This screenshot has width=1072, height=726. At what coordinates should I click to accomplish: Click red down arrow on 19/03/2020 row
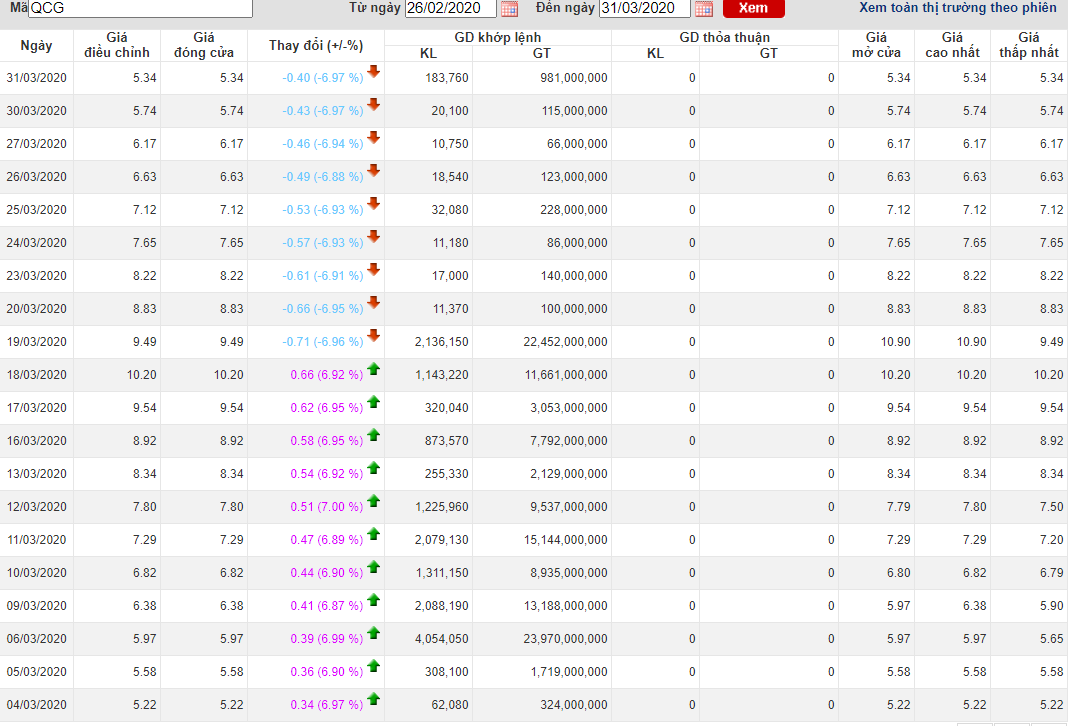[373, 335]
